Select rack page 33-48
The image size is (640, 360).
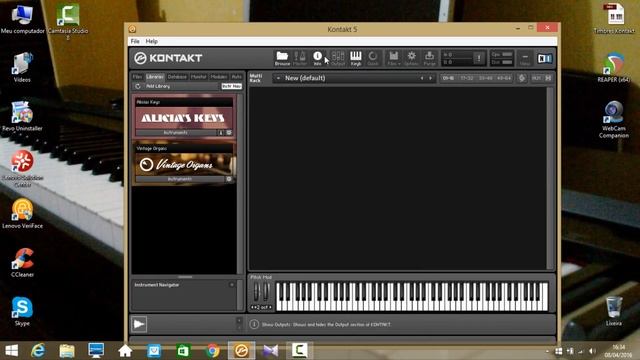(485, 78)
